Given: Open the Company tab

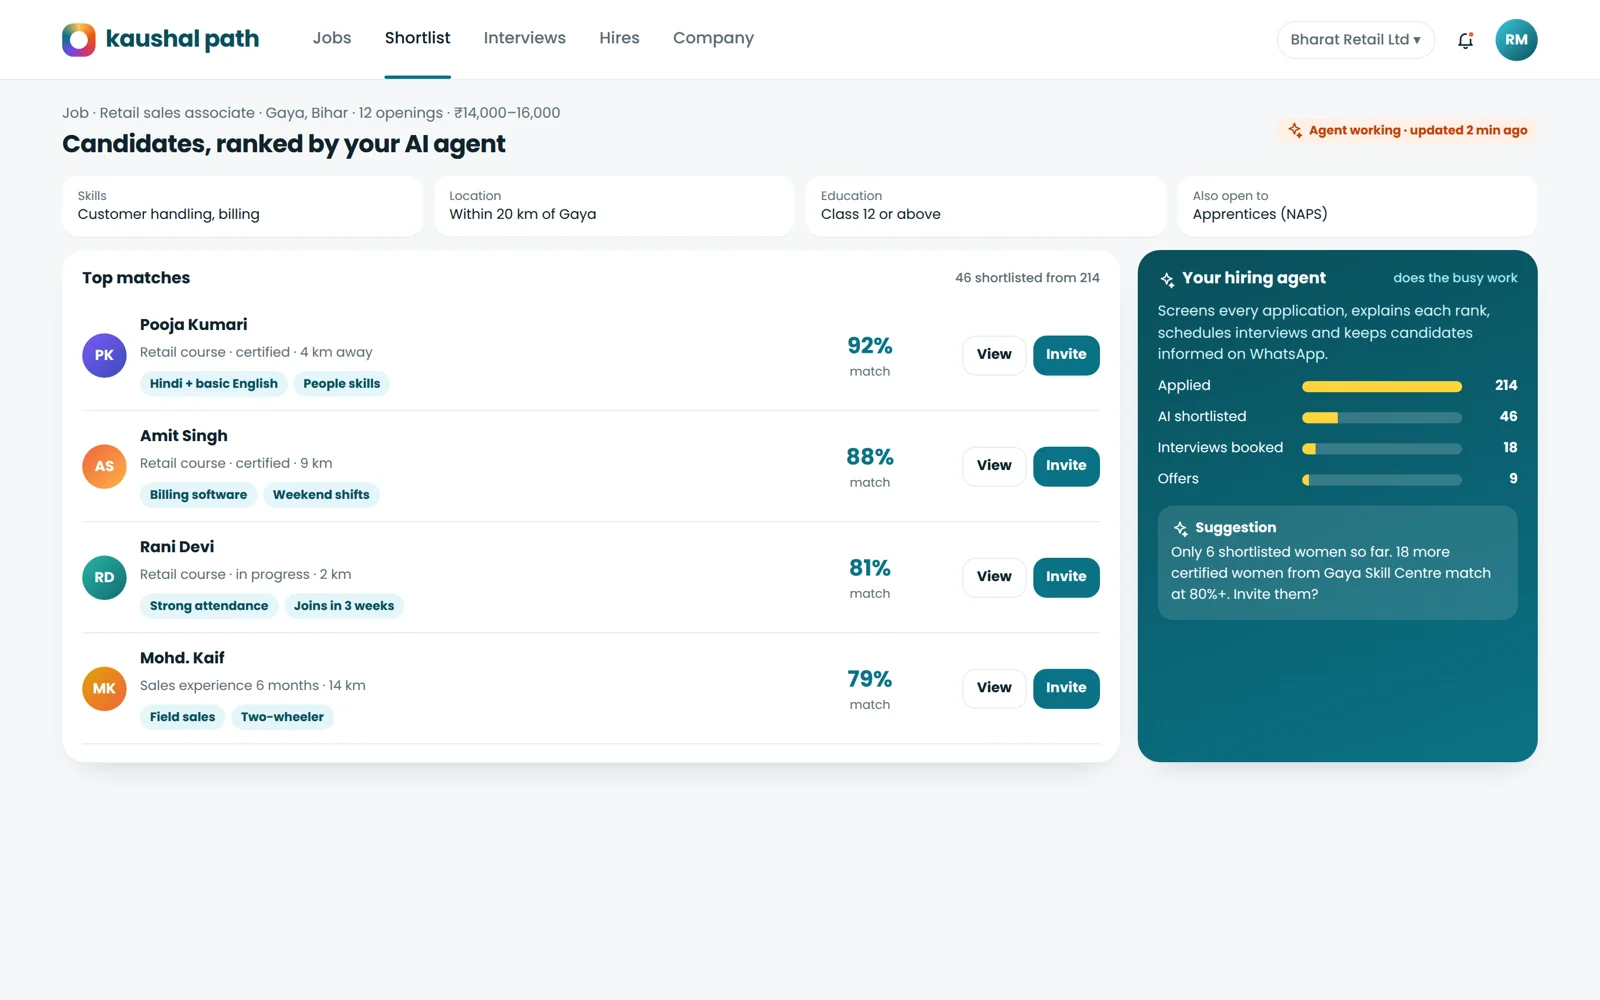Looking at the screenshot, I should tap(713, 38).
